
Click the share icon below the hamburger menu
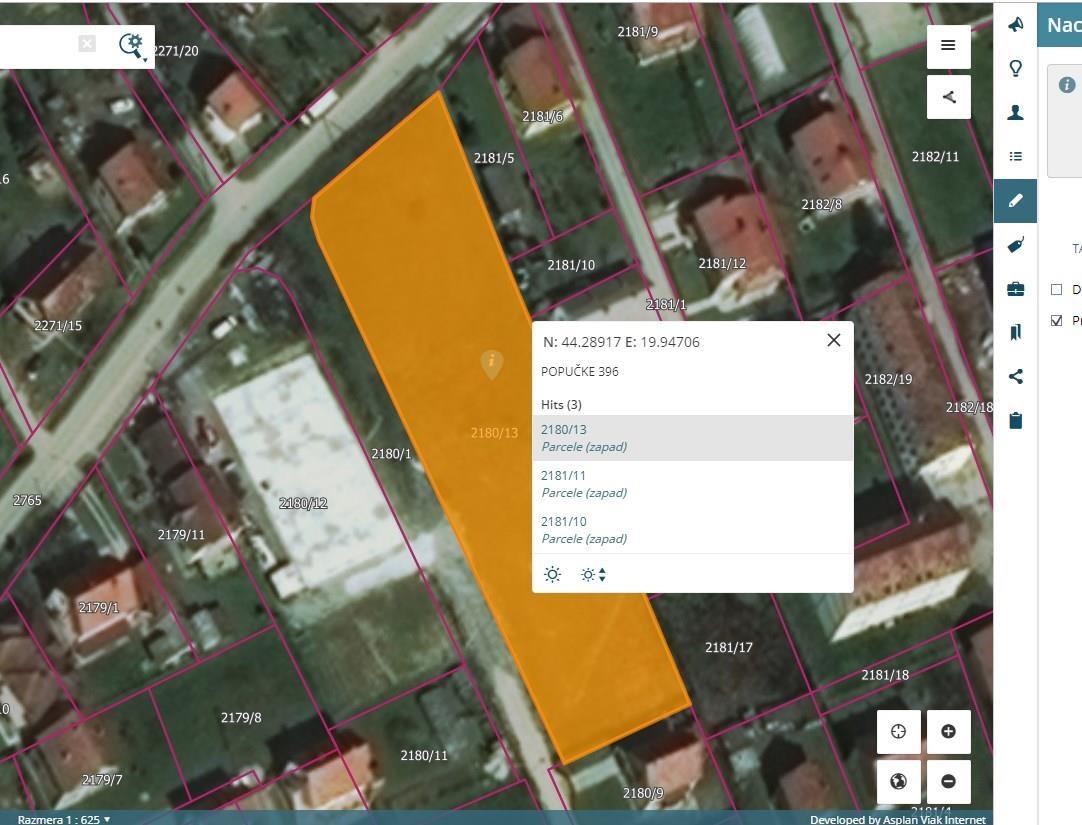click(x=948, y=97)
